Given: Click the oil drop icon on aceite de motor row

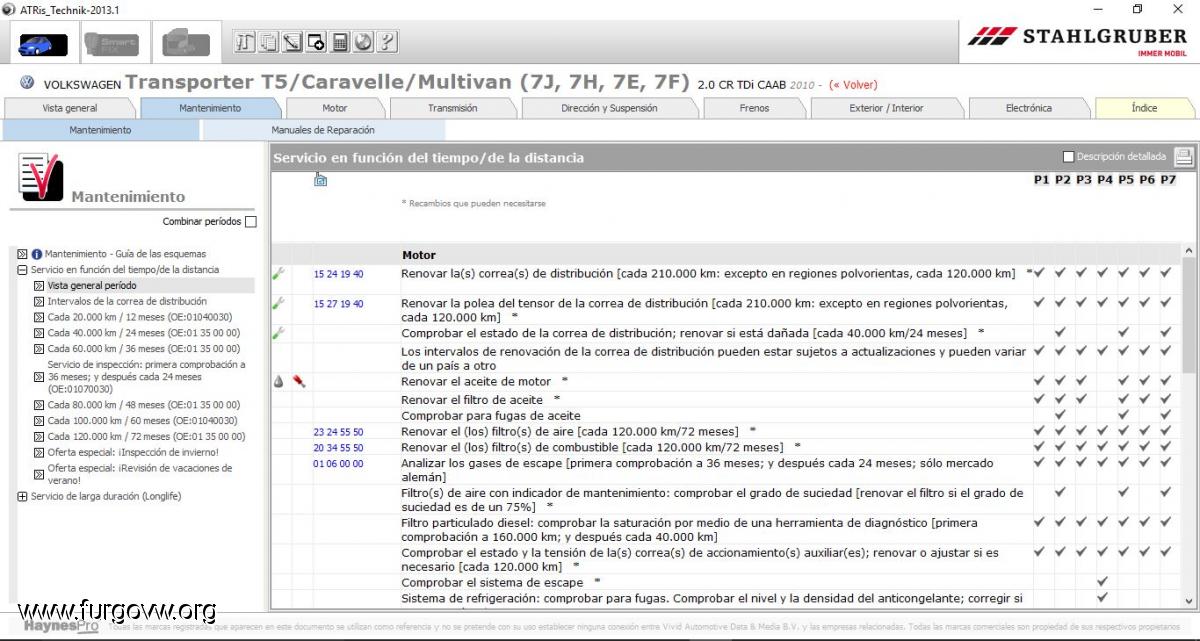Looking at the screenshot, I should tap(278, 382).
